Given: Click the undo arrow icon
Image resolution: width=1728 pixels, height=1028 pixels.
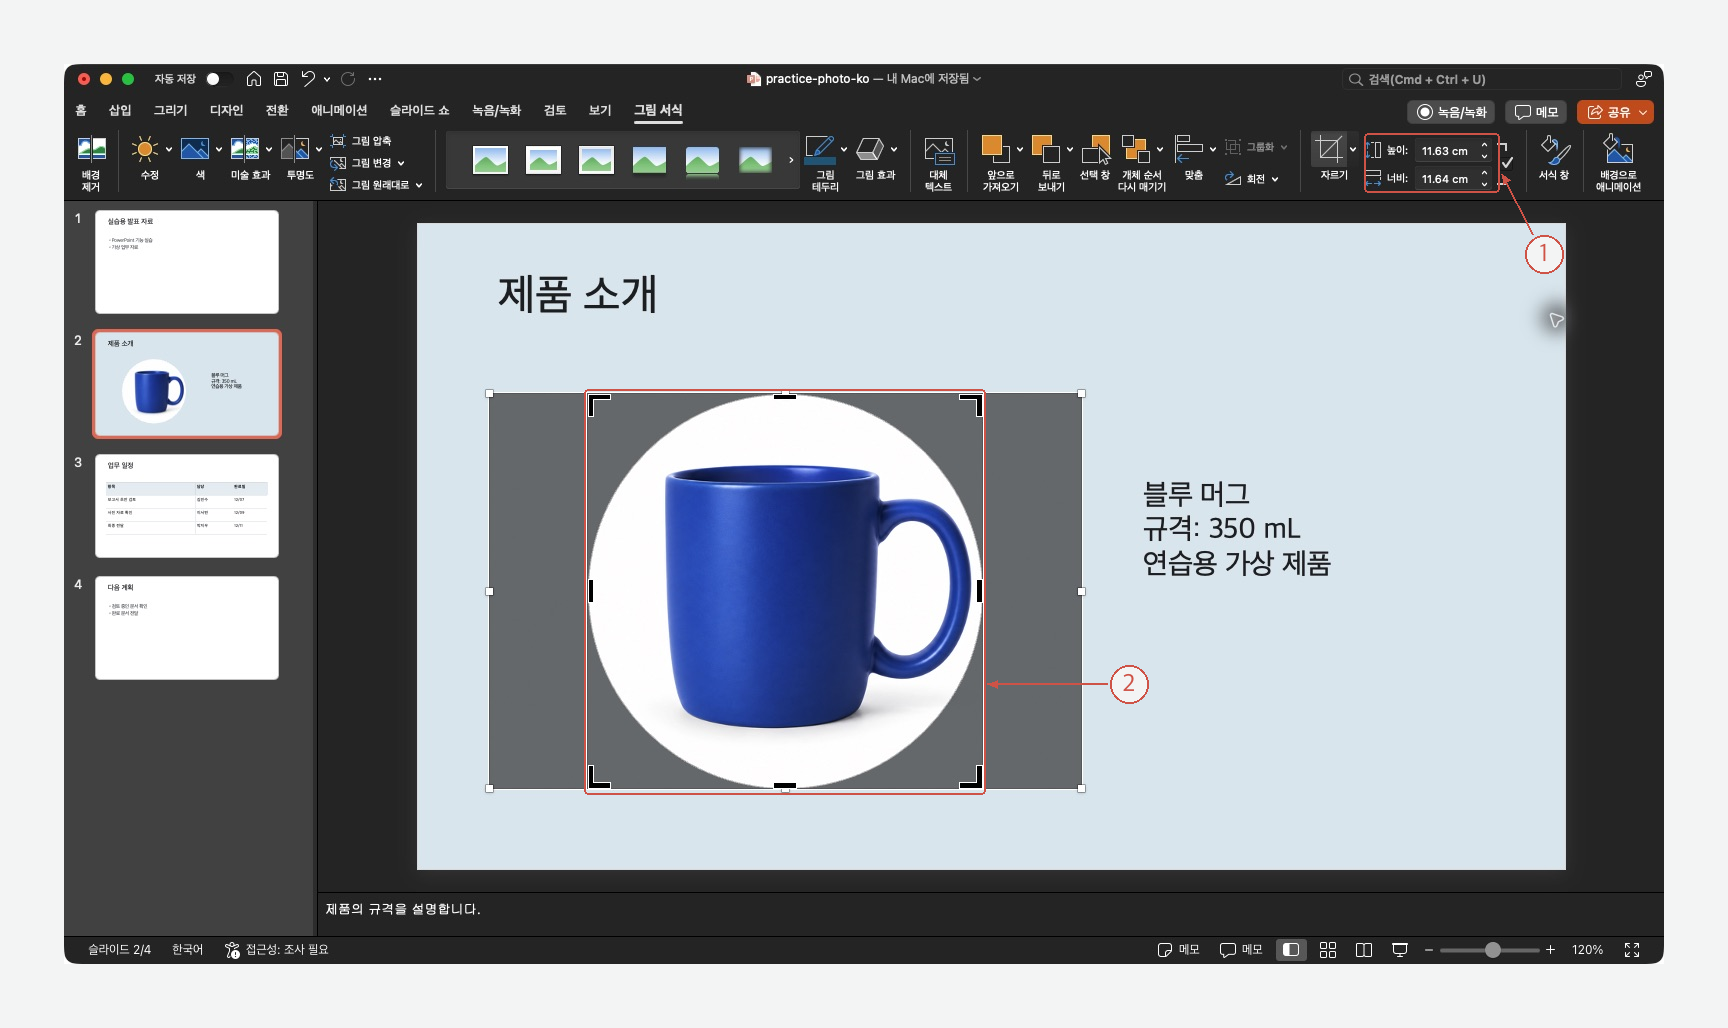Looking at the screenshot, I should [x=308, y=79].
